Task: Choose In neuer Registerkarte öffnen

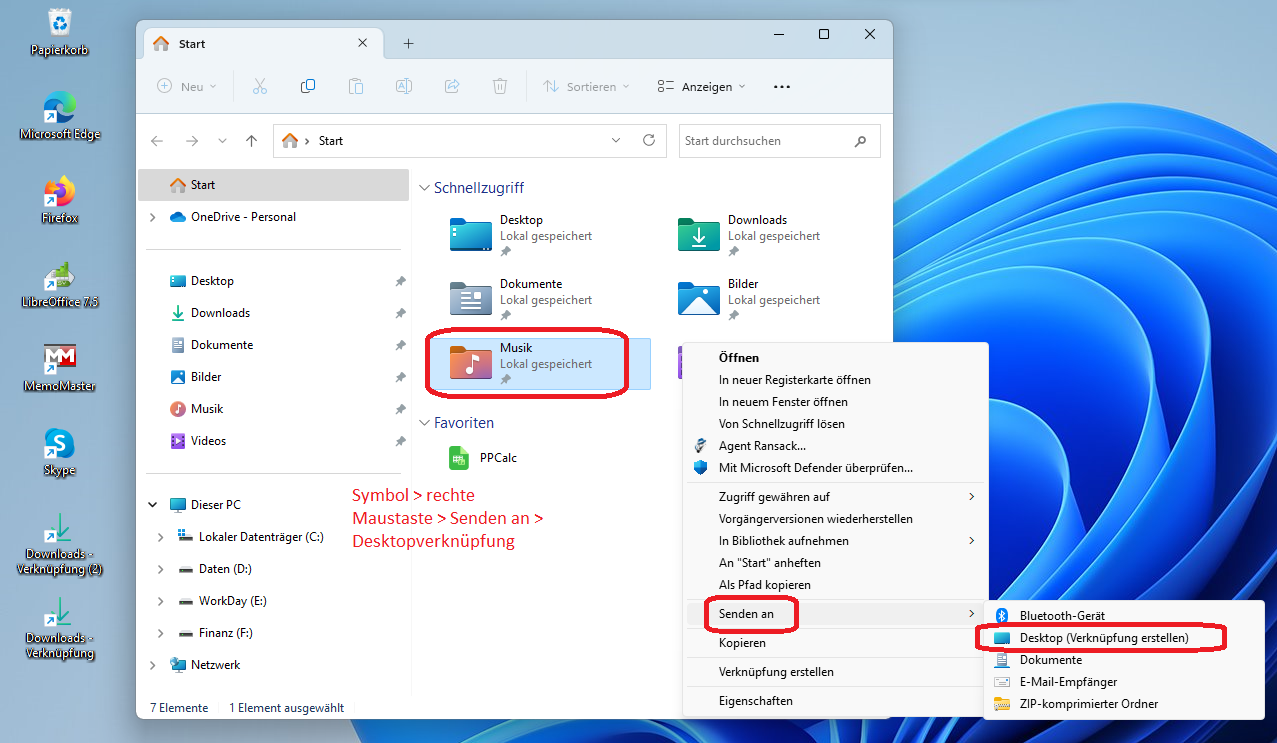Action: coord(834,380)
